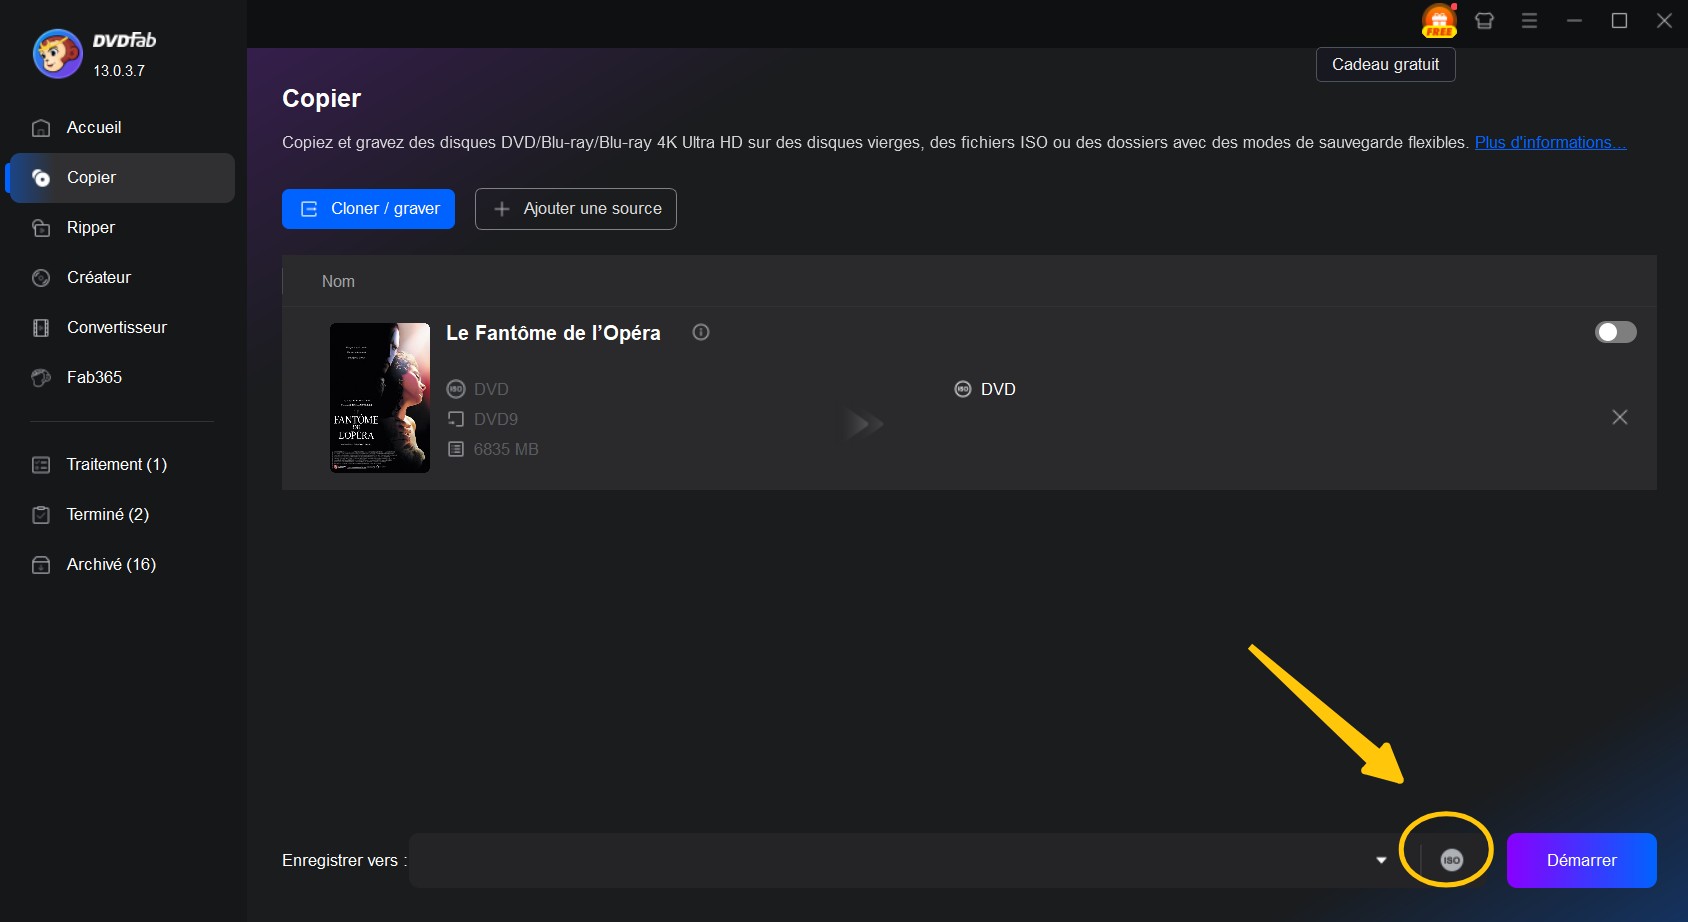The height and width of the screenshot is (922, 1688).
Task: Click Ajouter une source button
Action: click(576, 209)
